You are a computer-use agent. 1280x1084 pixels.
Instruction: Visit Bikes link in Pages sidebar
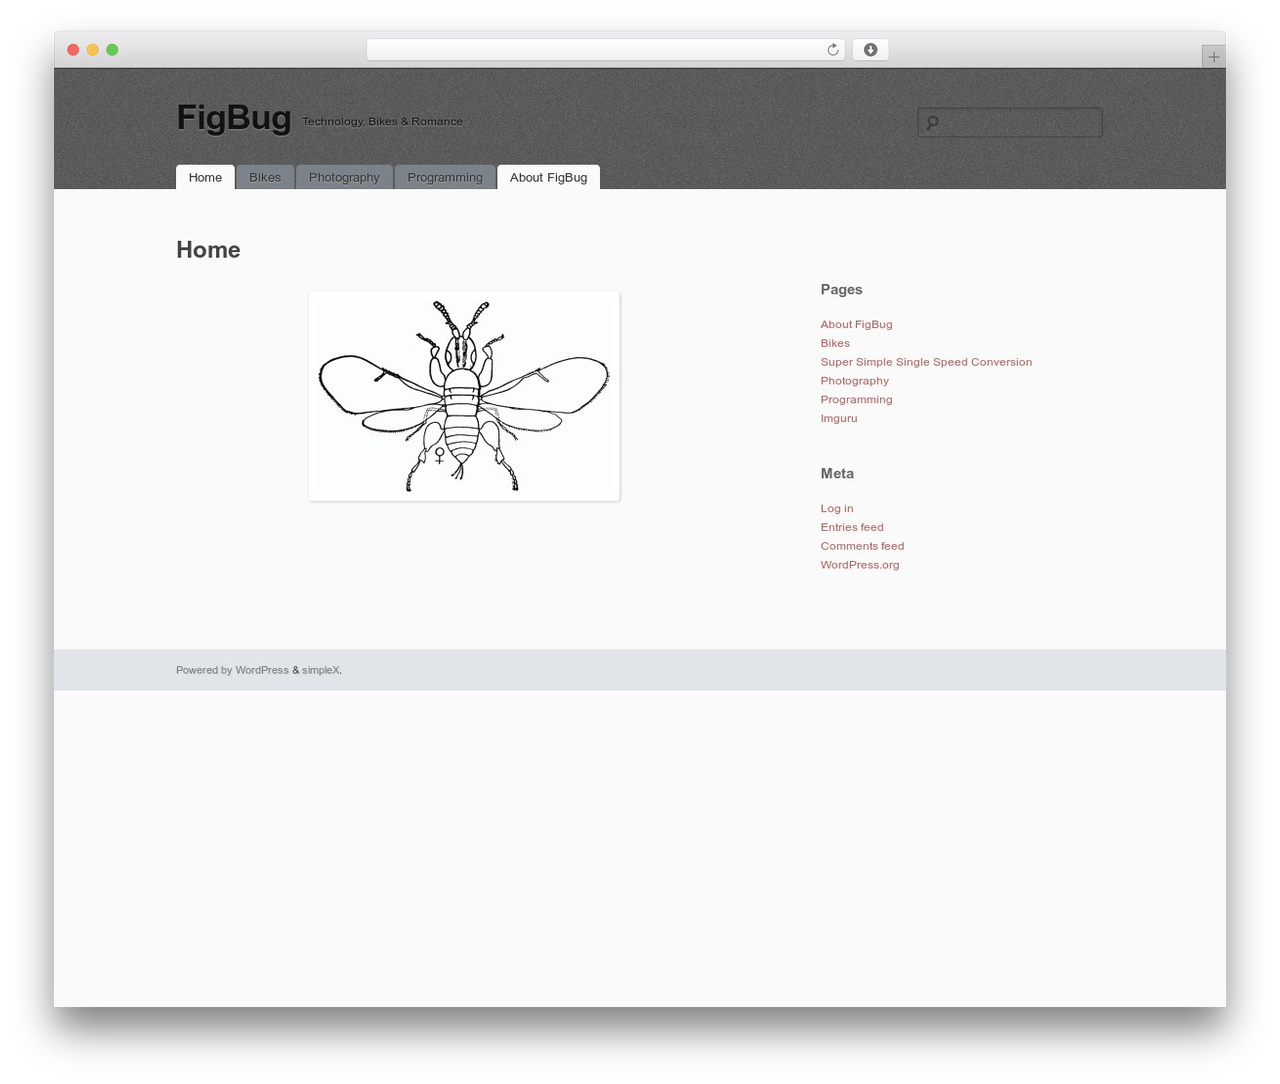(835, 343)
